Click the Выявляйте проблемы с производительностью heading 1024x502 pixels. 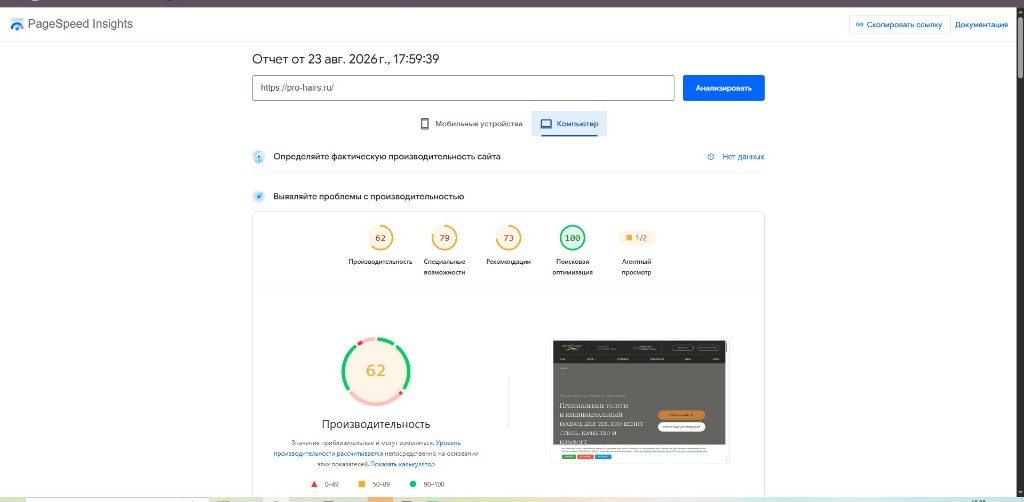(369, 196)
